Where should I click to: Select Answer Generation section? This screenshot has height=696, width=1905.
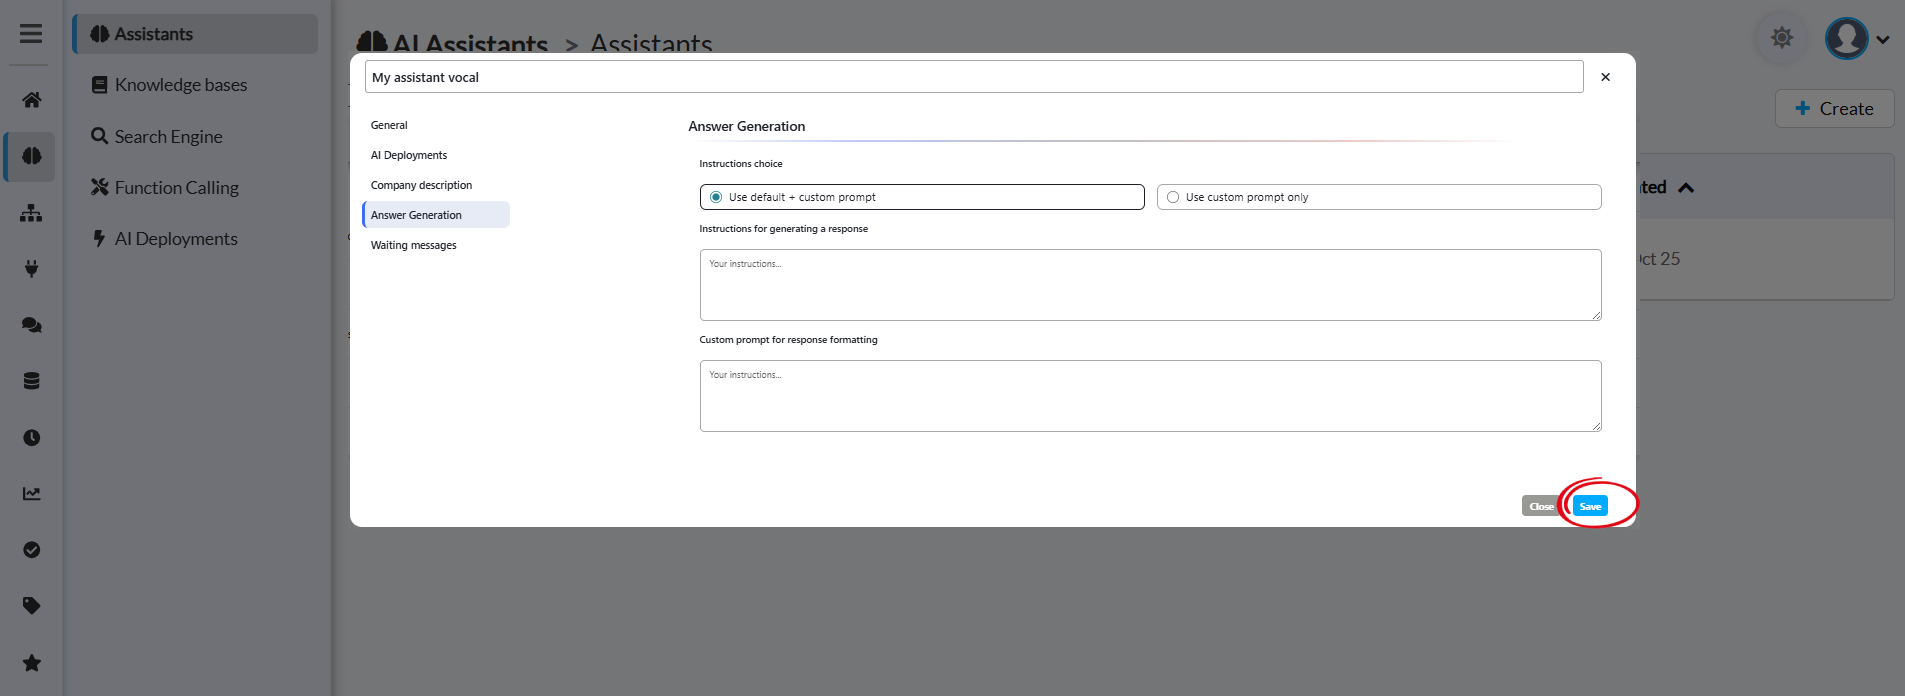tap(436, 215)
